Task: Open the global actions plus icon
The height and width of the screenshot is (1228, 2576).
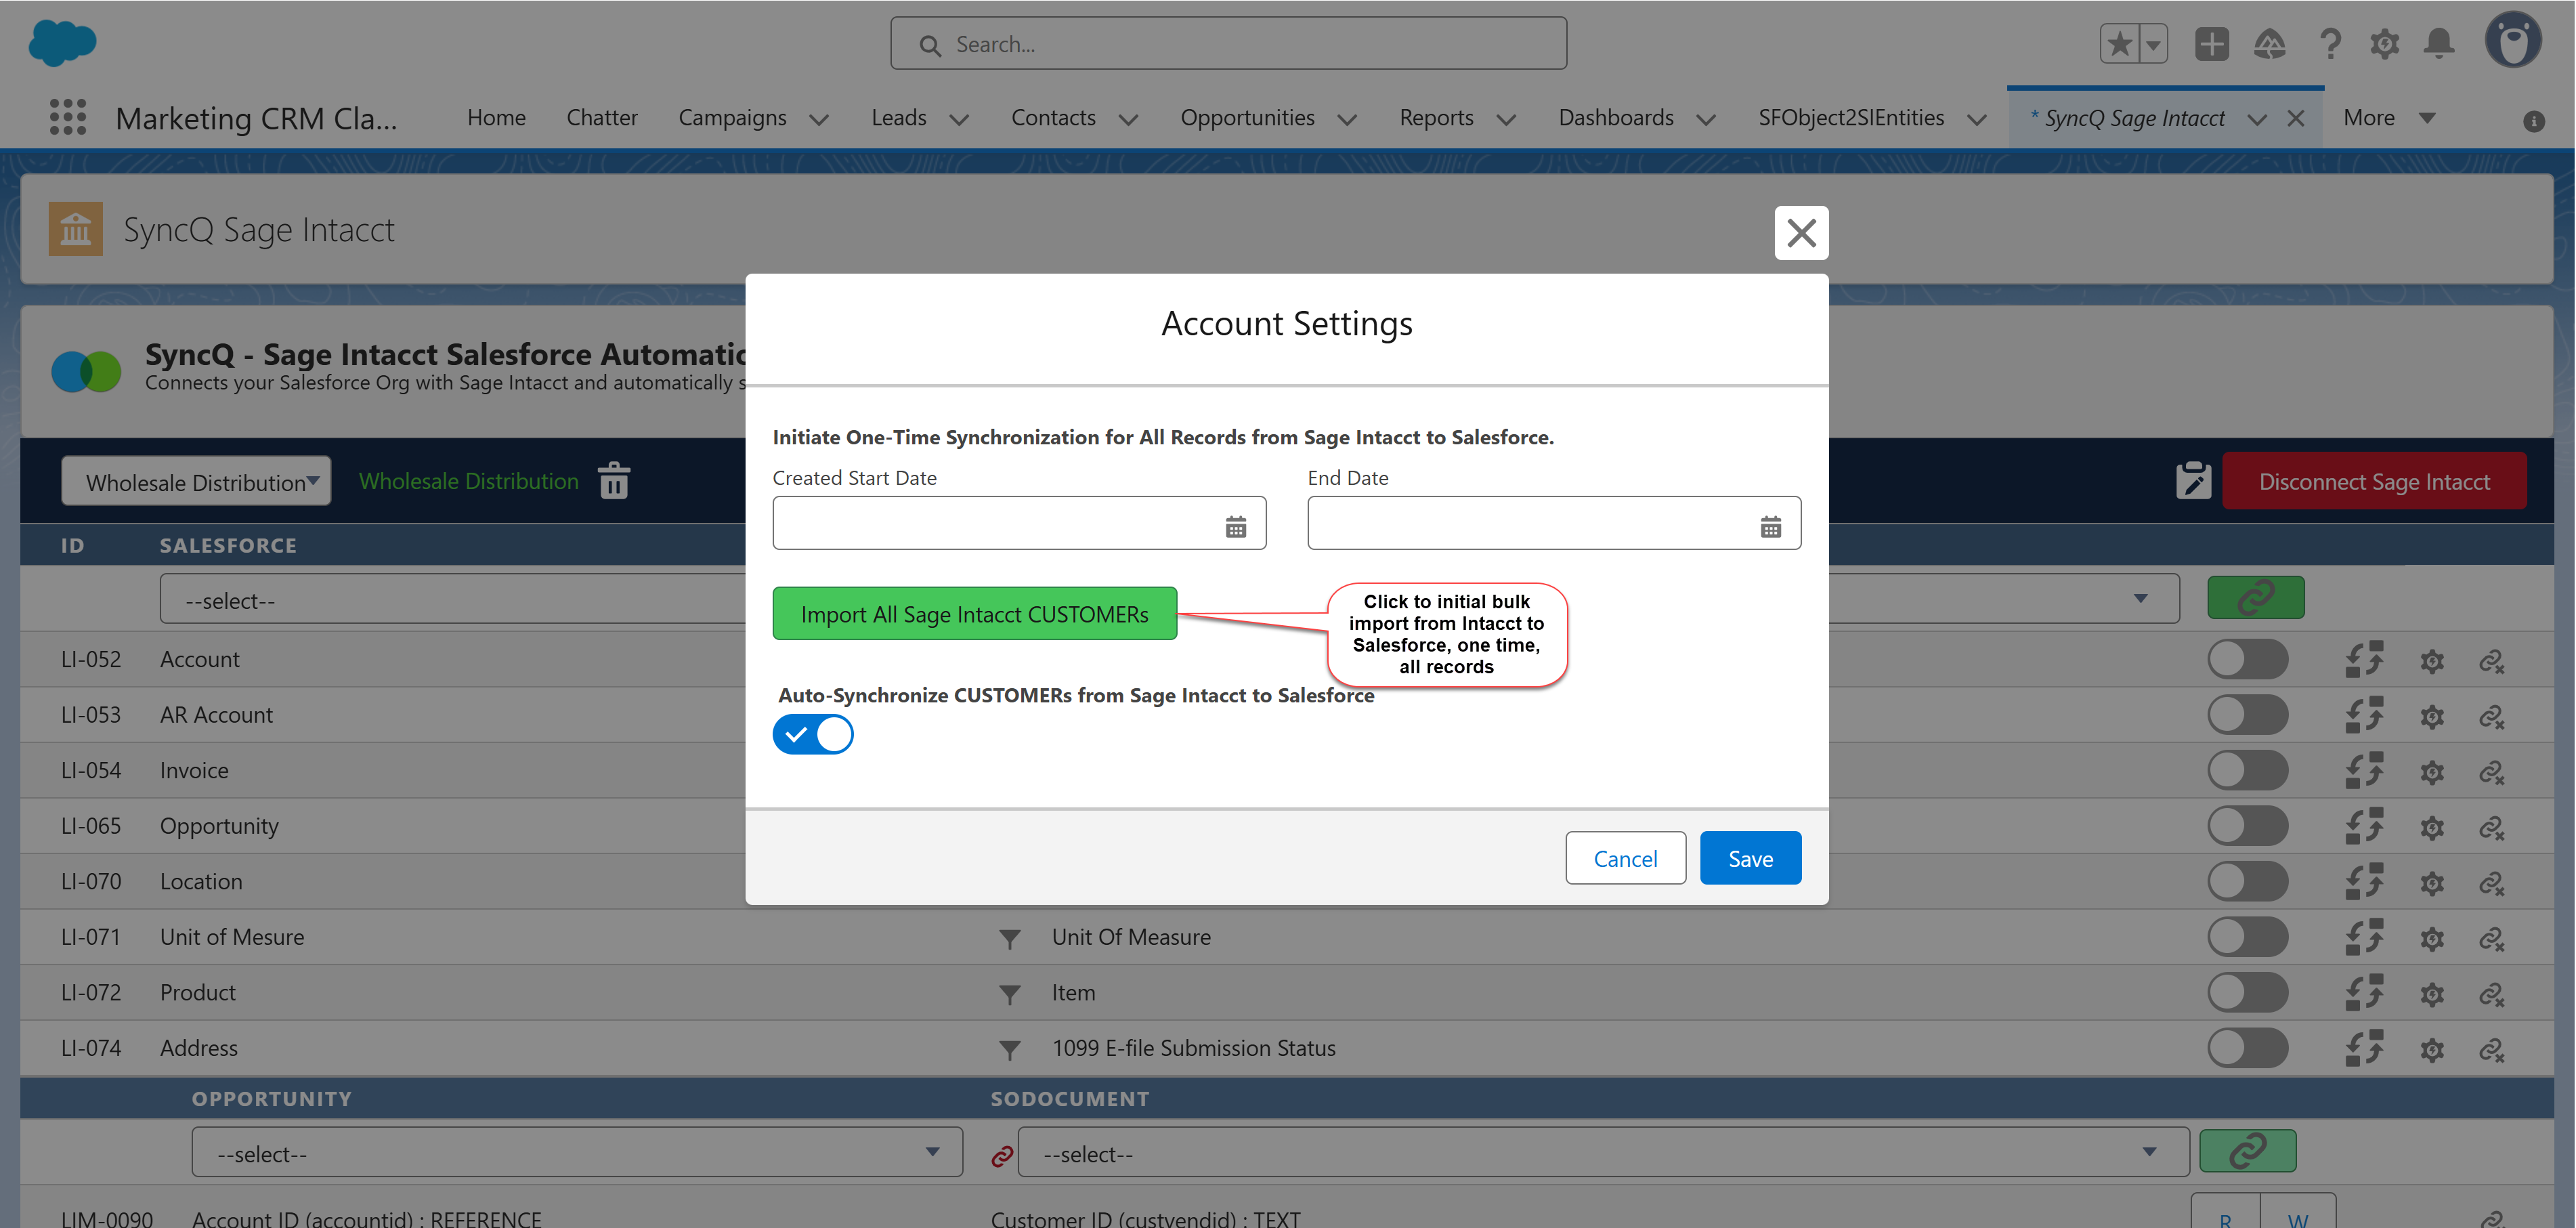Action: [2211, 44]
